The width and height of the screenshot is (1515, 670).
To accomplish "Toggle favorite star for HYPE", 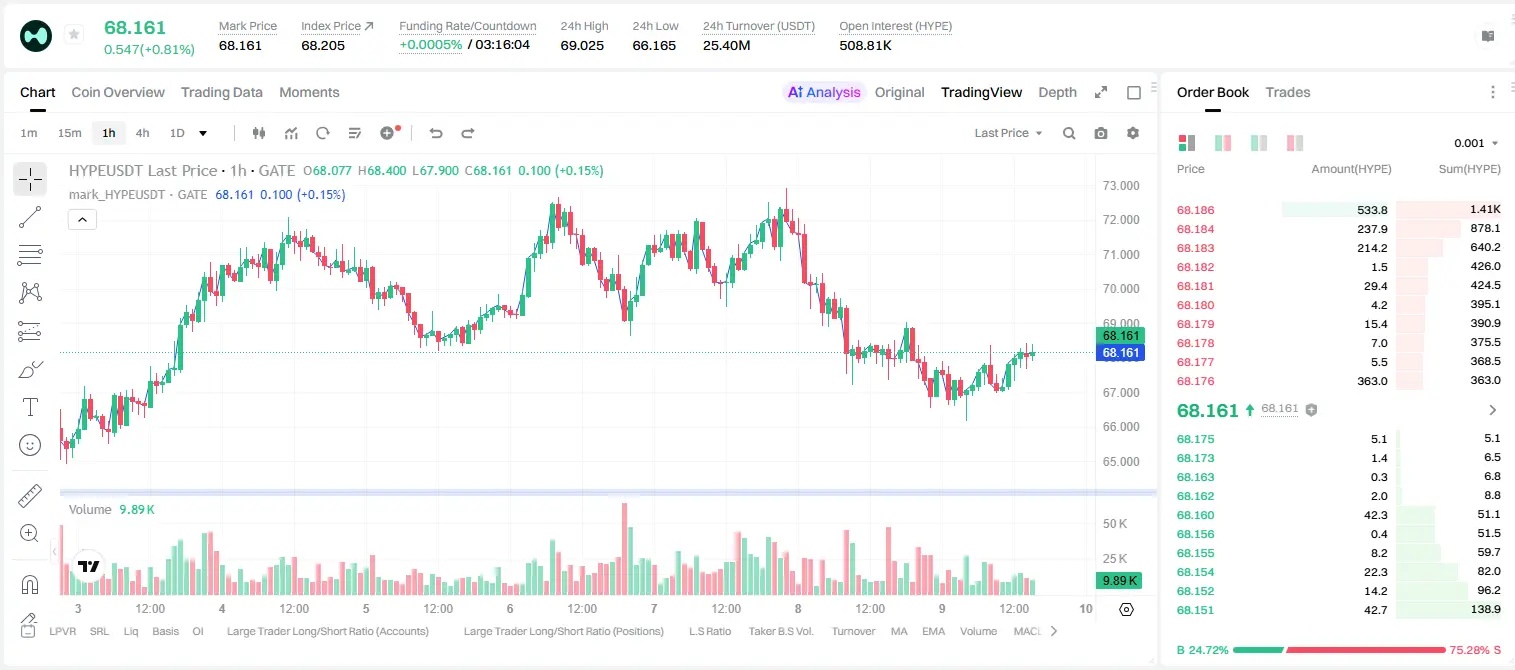I will (x=74, y=35).
